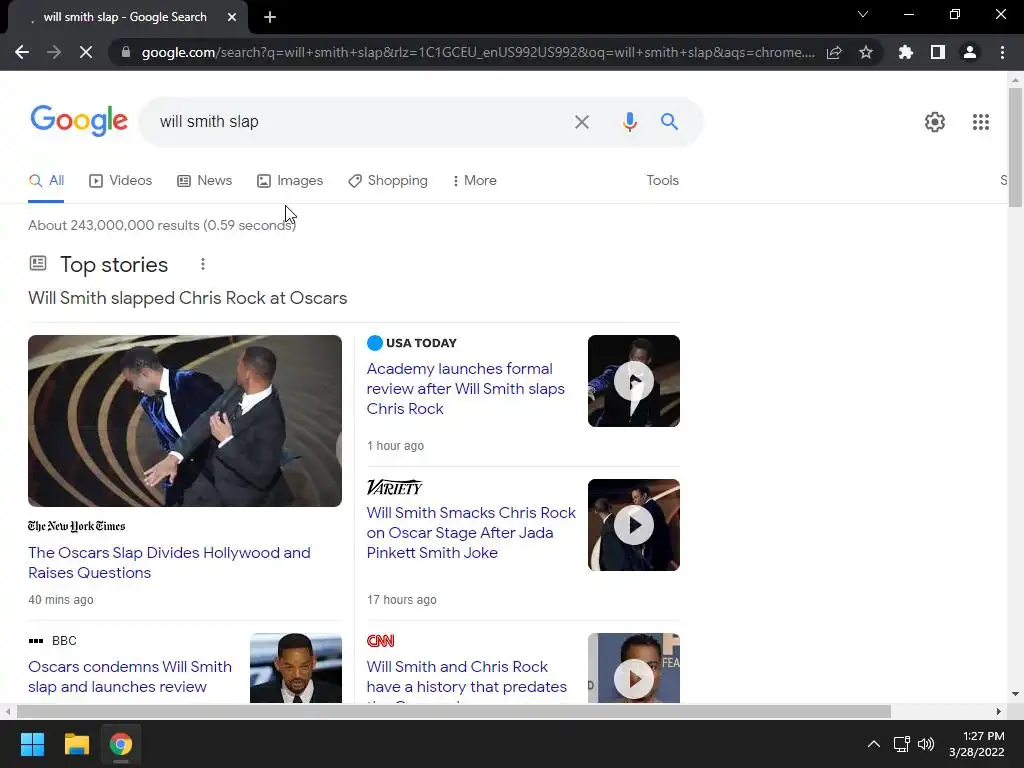Switch to the Videos tab
The height and width of the screenshot is (768, 1024).
(120, 181)
